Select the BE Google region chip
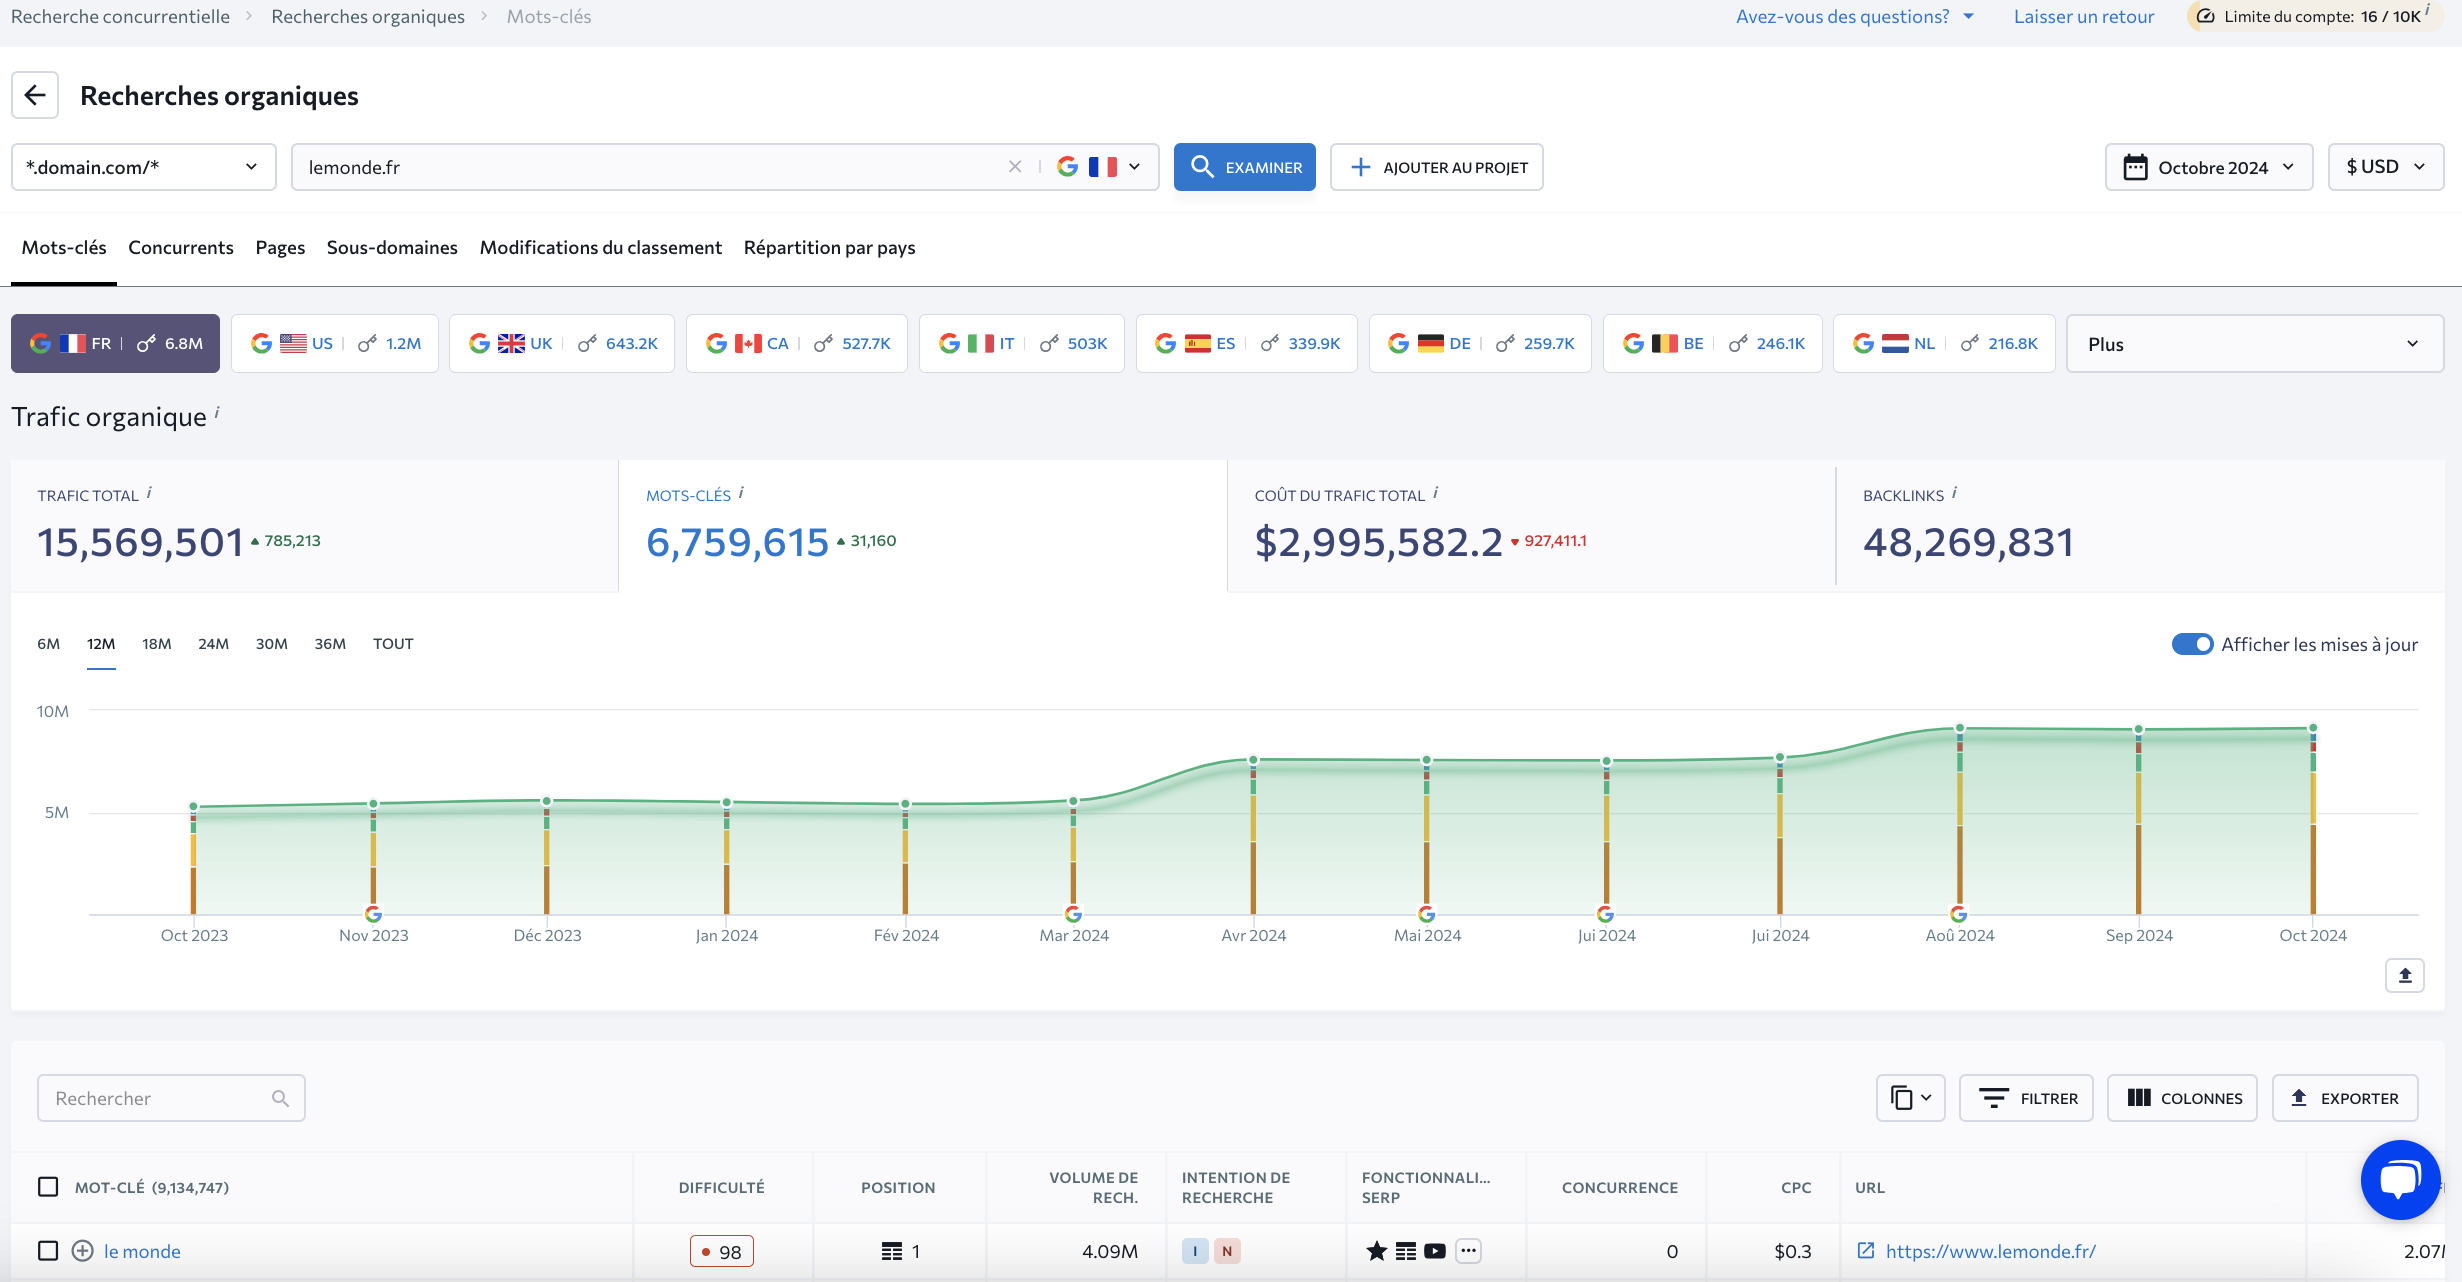The height and width of the screenshot is (1282, 2462). tap(1712, 343)
